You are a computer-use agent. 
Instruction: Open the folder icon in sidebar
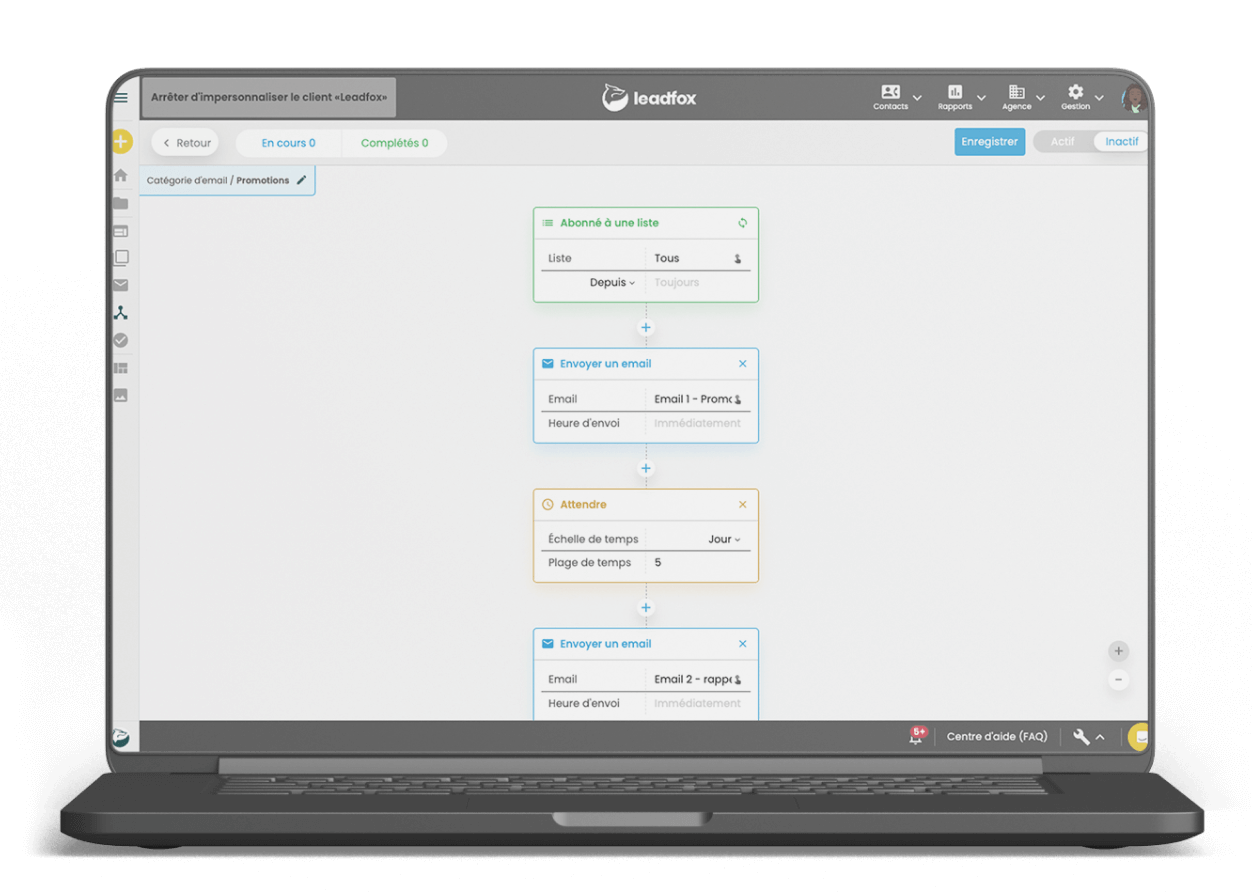(x=121, y=203)
